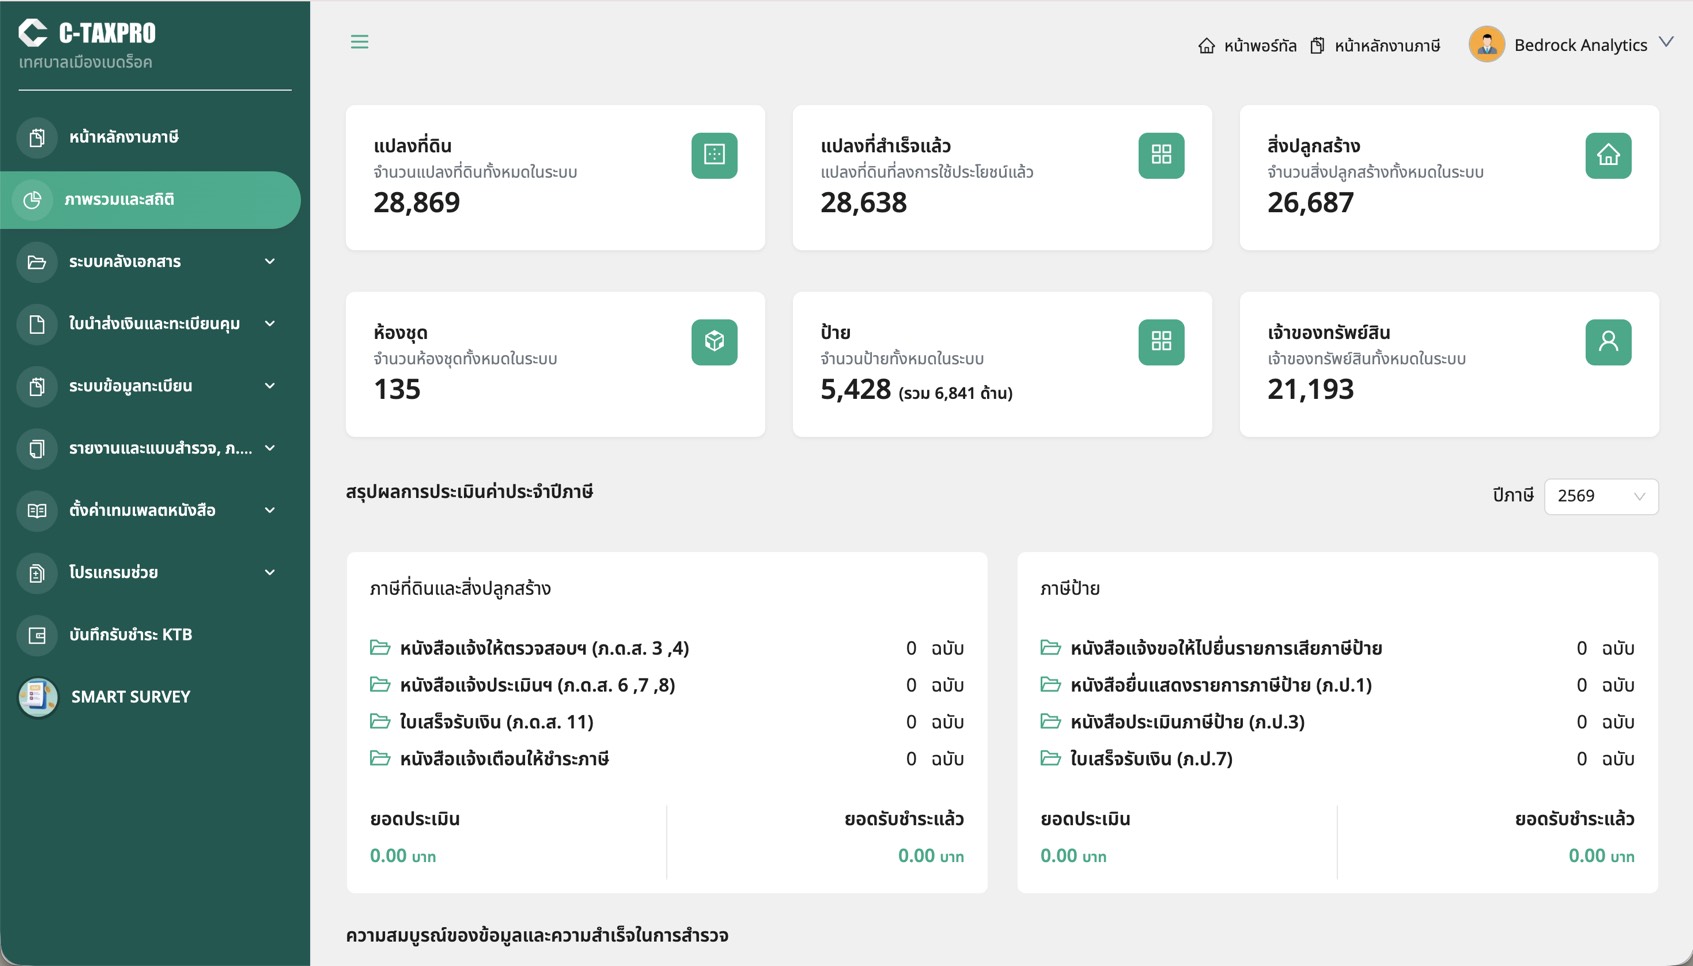
Task: Open the Bedrock Analytics account dropdown arrow
Action: click(x=1666, y=43)
